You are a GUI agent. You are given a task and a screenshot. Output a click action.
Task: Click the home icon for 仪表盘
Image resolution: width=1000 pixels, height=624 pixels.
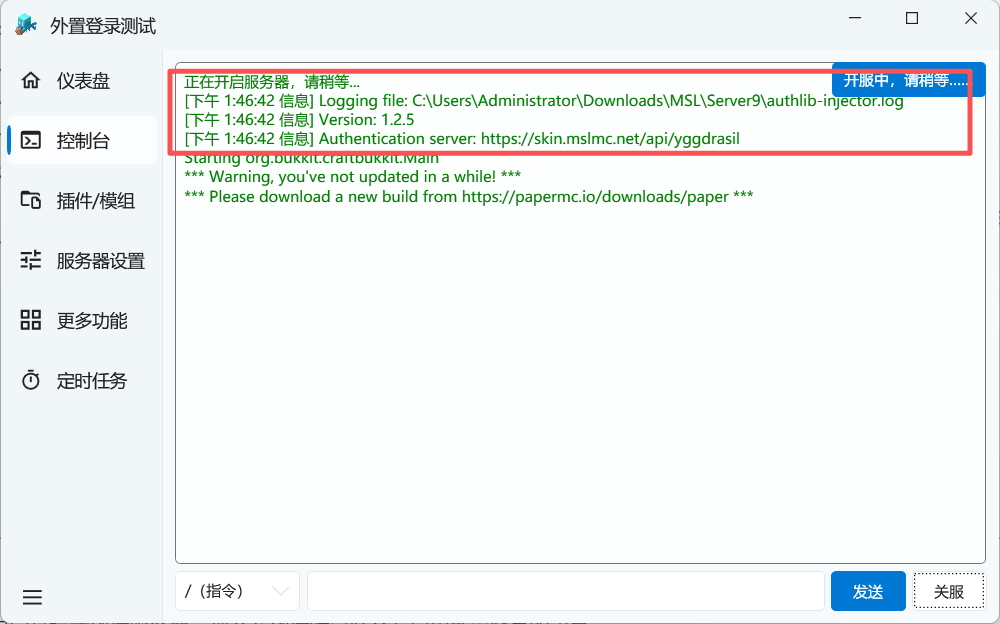click(x=31, y=81)
